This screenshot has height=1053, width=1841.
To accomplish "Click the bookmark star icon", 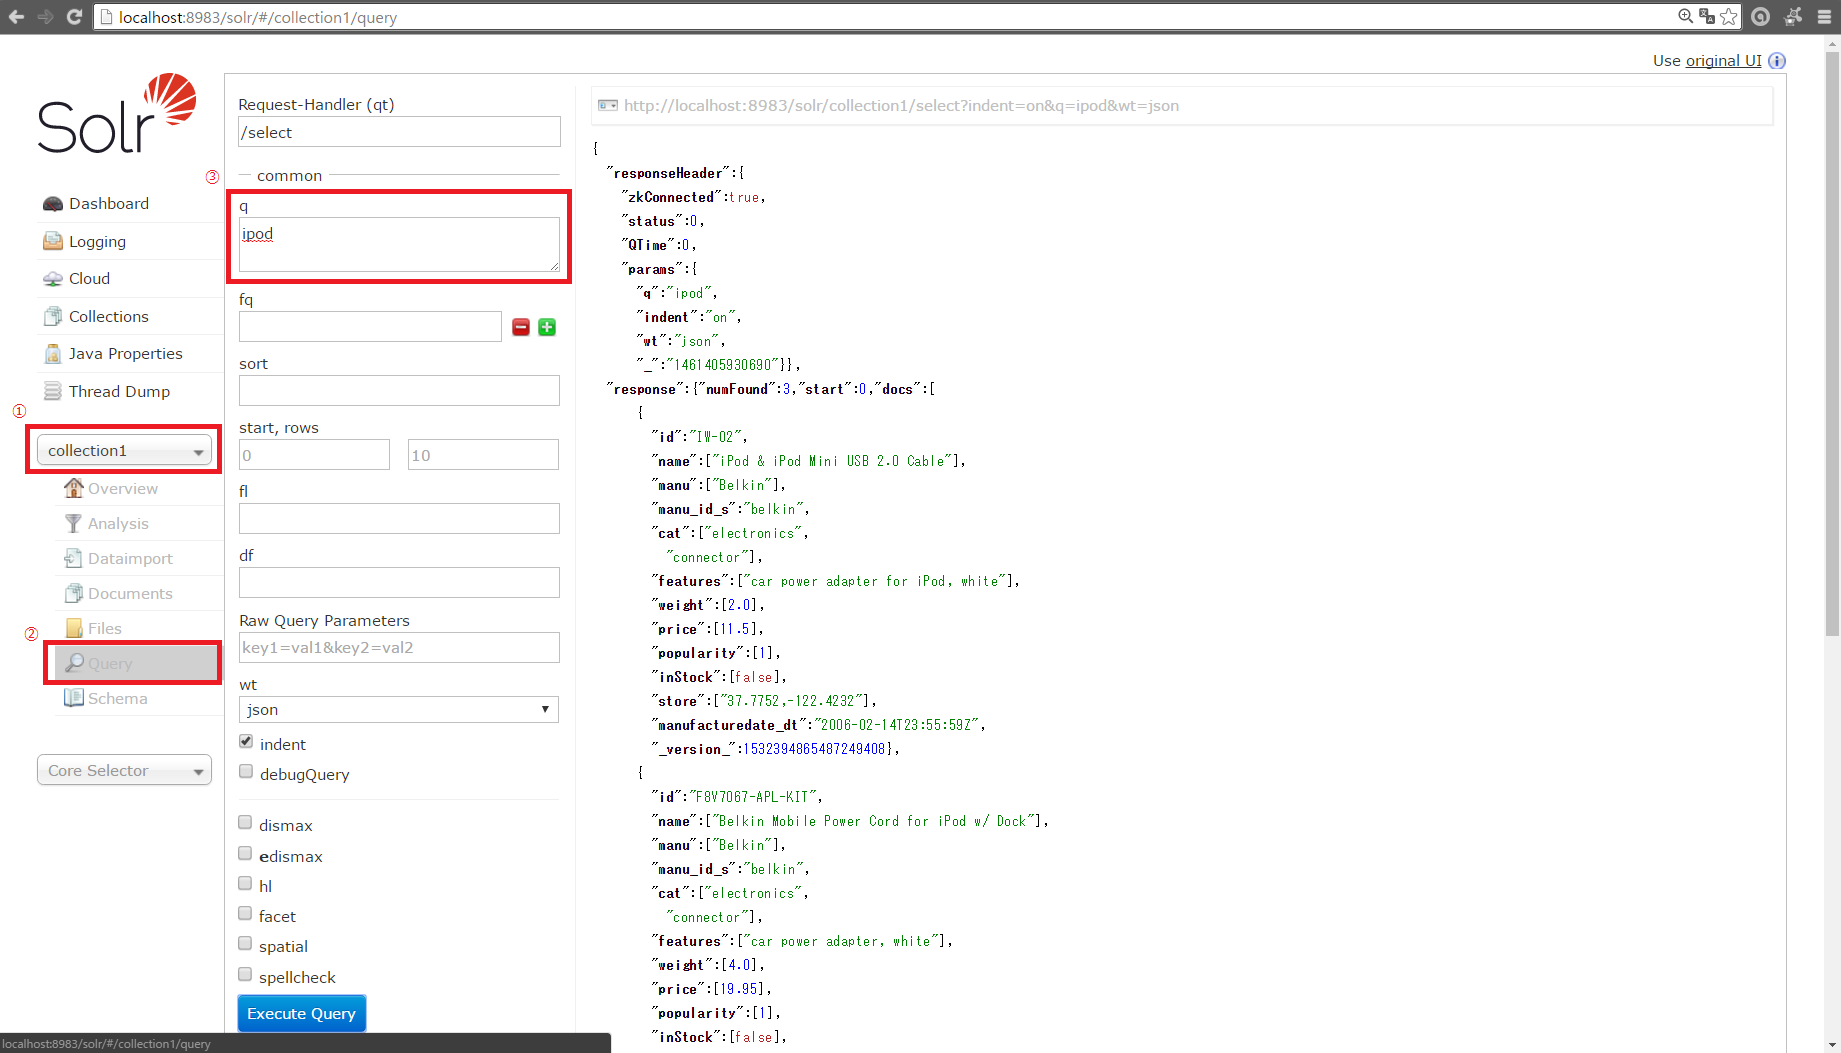I will 1729,17.
